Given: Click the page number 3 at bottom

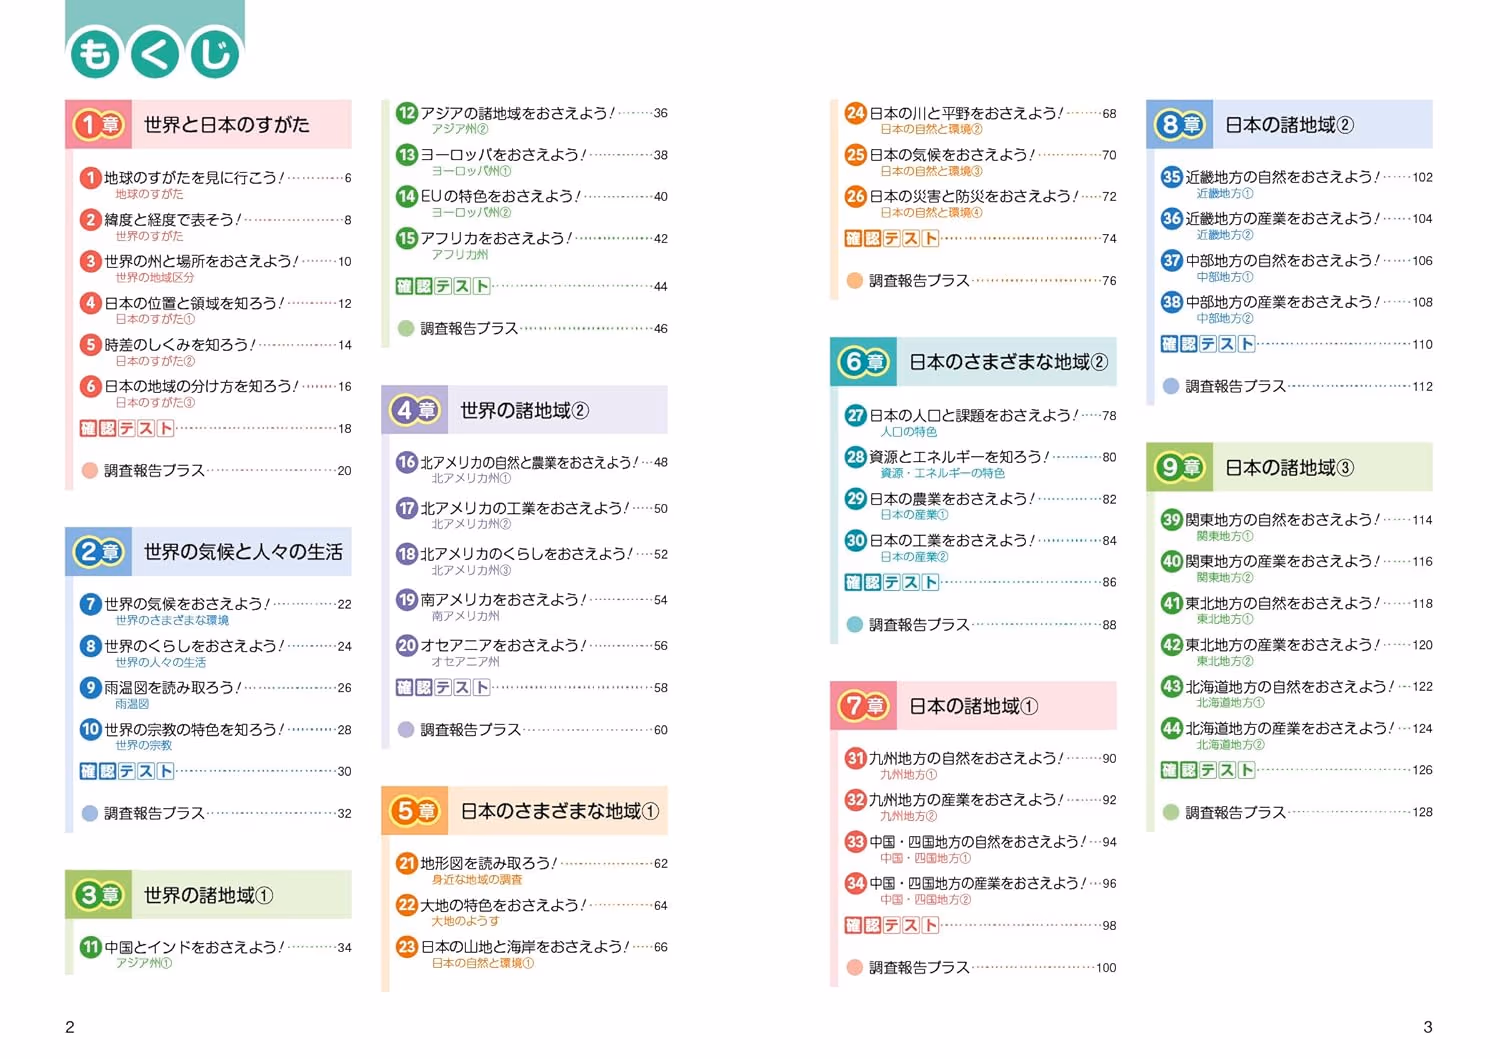Looking at the screenshot, I should pos(1428,1027).
